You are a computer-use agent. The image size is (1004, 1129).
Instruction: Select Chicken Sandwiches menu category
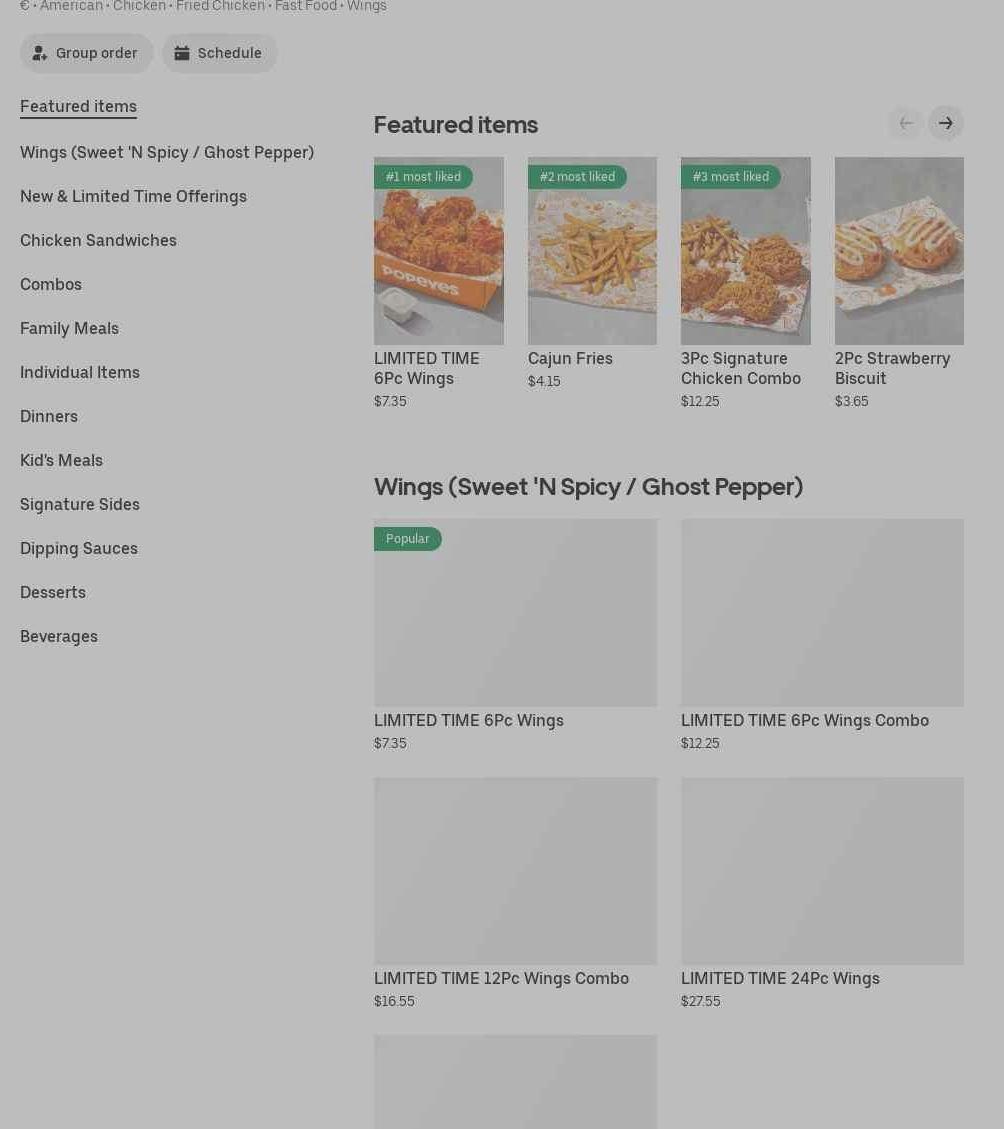[x=98, y=240]
